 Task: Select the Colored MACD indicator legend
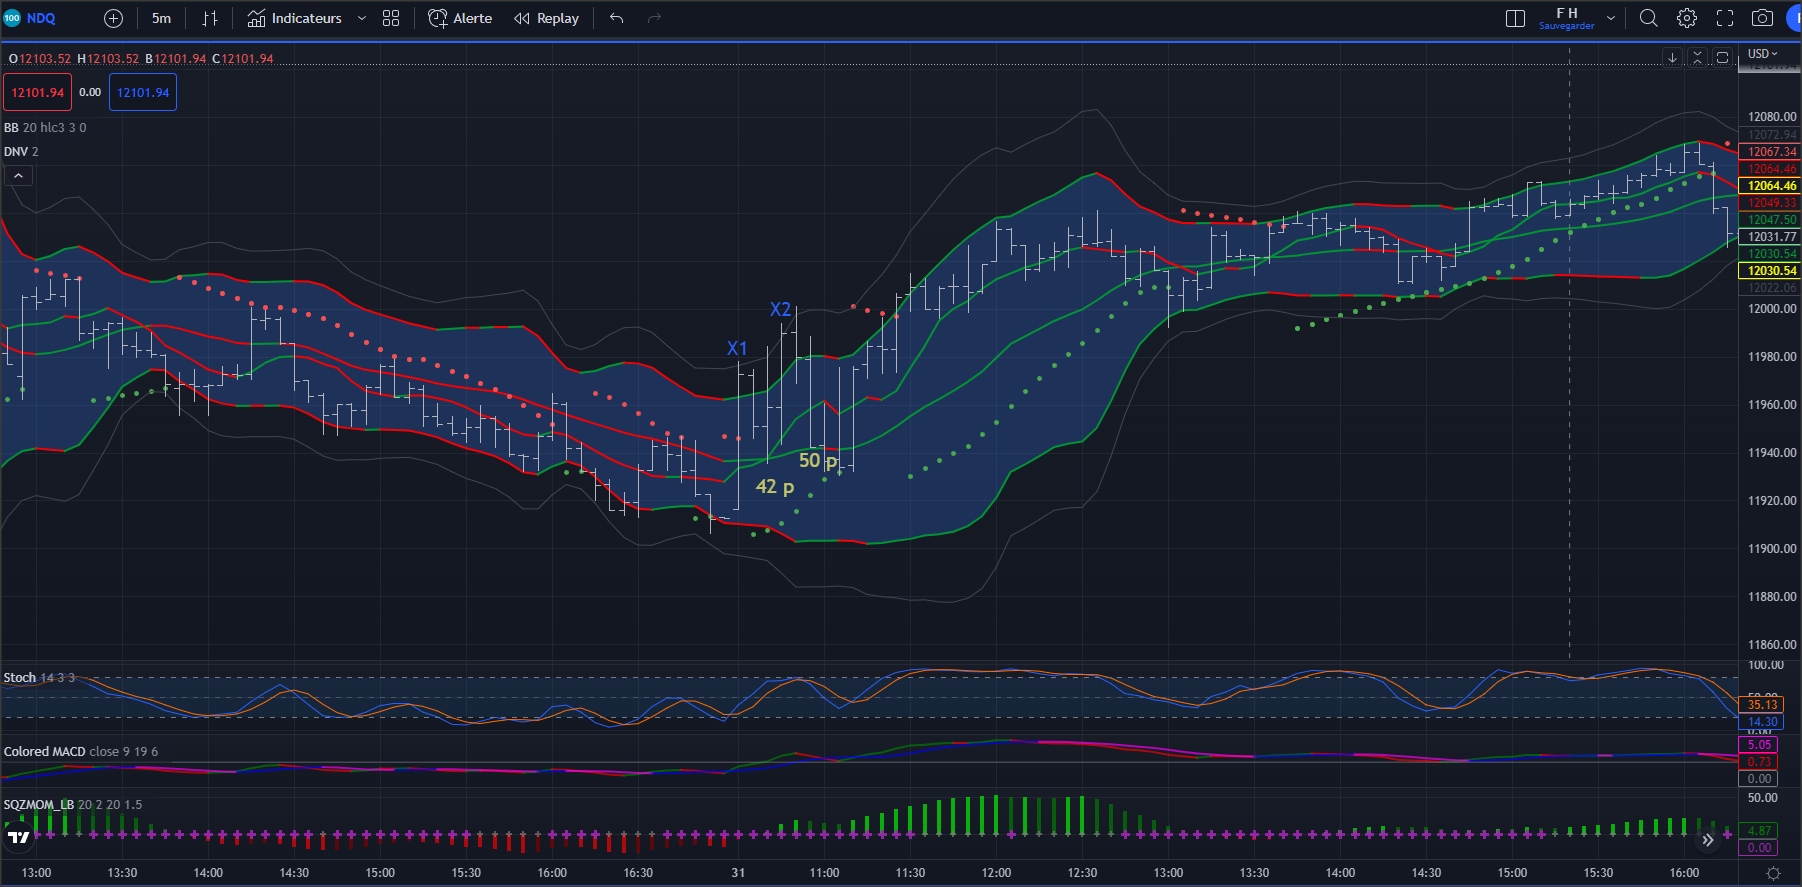80,752
